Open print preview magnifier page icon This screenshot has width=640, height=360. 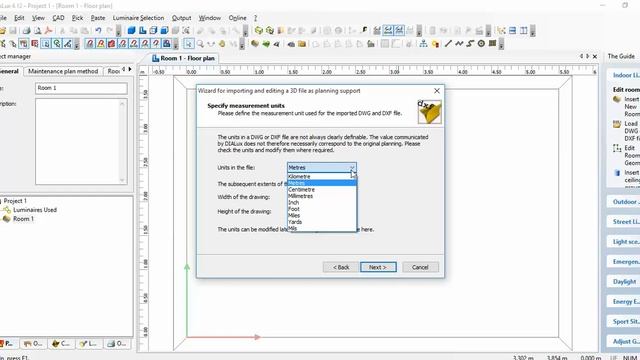pos(38,31)
